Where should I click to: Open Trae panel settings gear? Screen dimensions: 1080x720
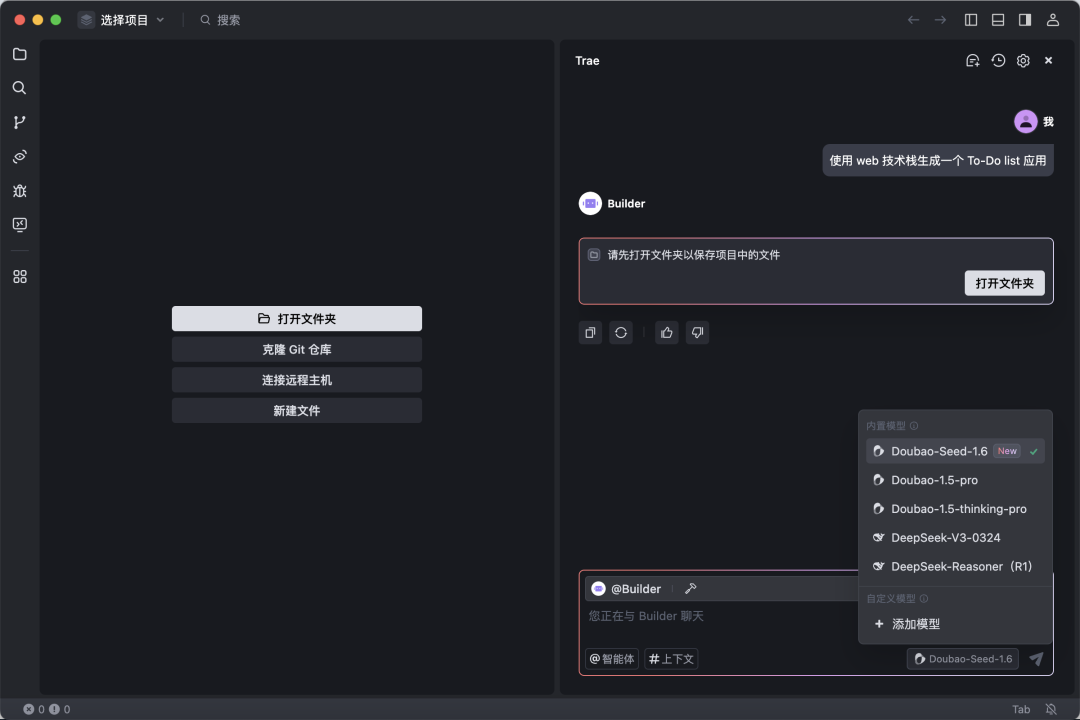coord(1023,61)
